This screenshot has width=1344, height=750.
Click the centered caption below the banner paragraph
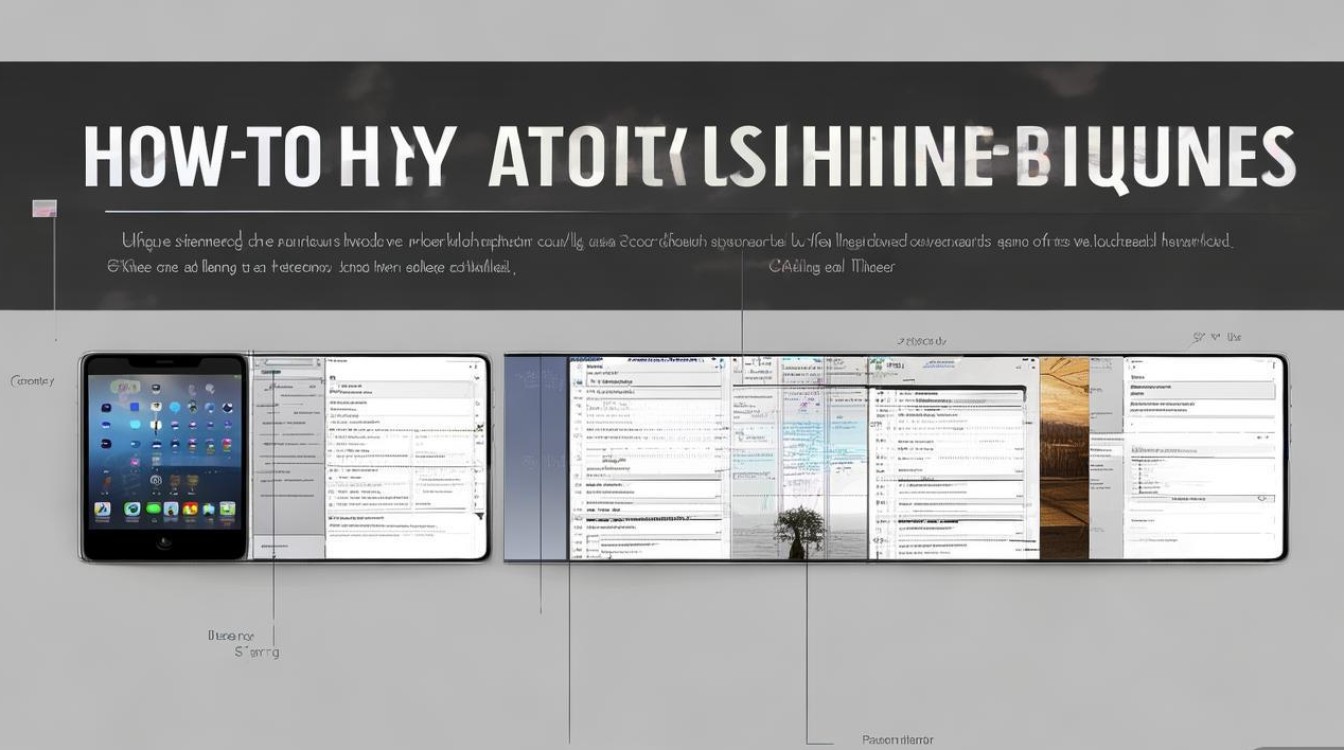pyautogui.click(x=832, y=267)
